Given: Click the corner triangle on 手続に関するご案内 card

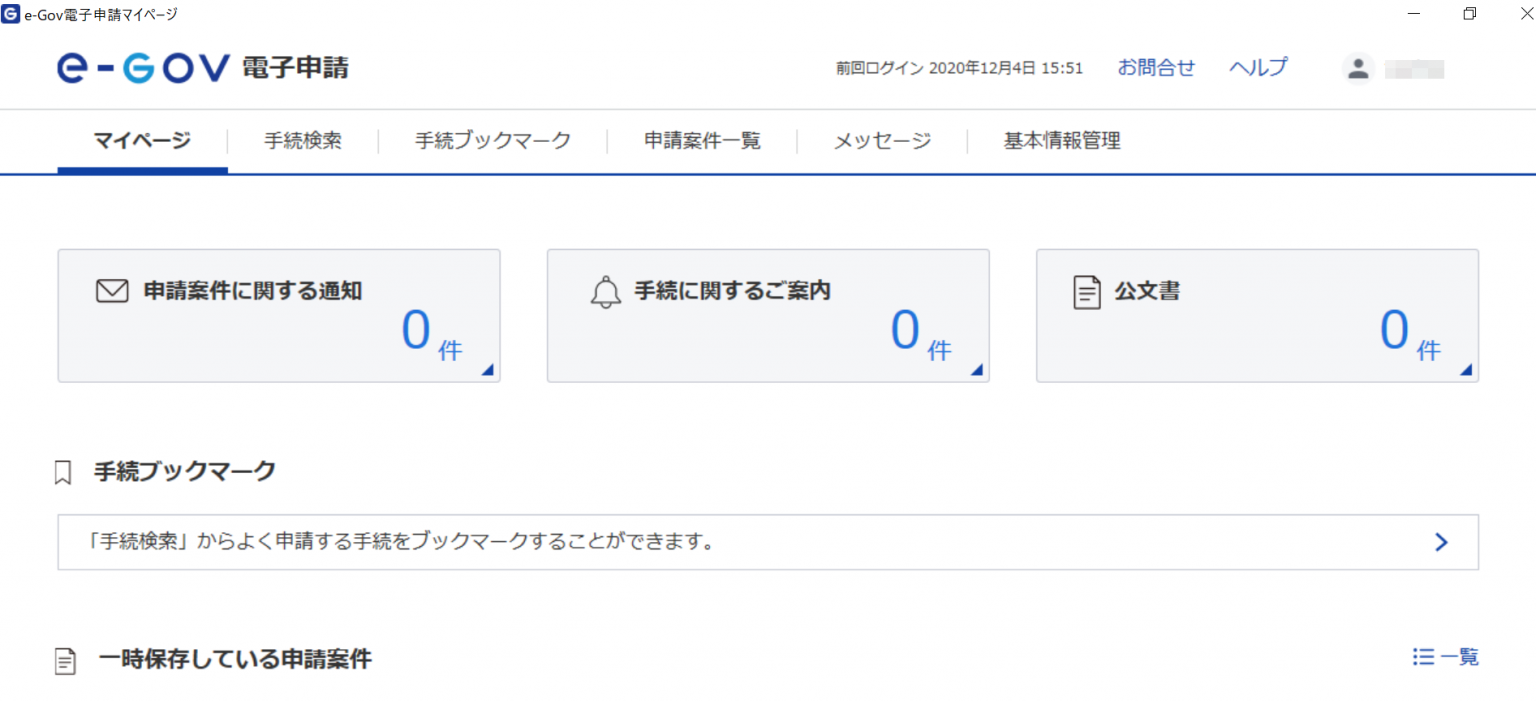Looking at the screenshot, I should pos(977,370).
